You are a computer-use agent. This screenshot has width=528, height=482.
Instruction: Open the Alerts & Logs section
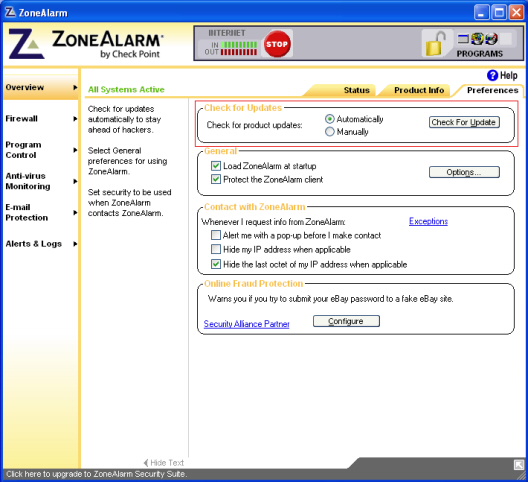pos(33,244)
